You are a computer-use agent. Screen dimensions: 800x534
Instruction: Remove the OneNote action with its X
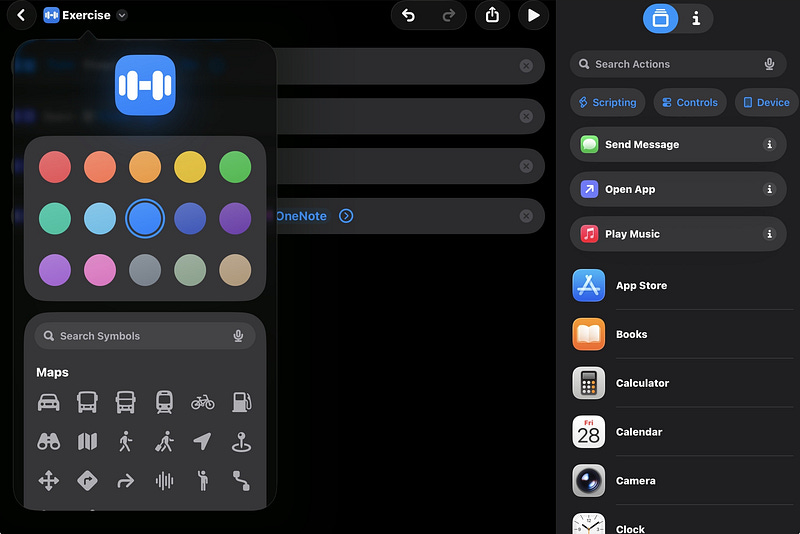[x=526, y=216]
